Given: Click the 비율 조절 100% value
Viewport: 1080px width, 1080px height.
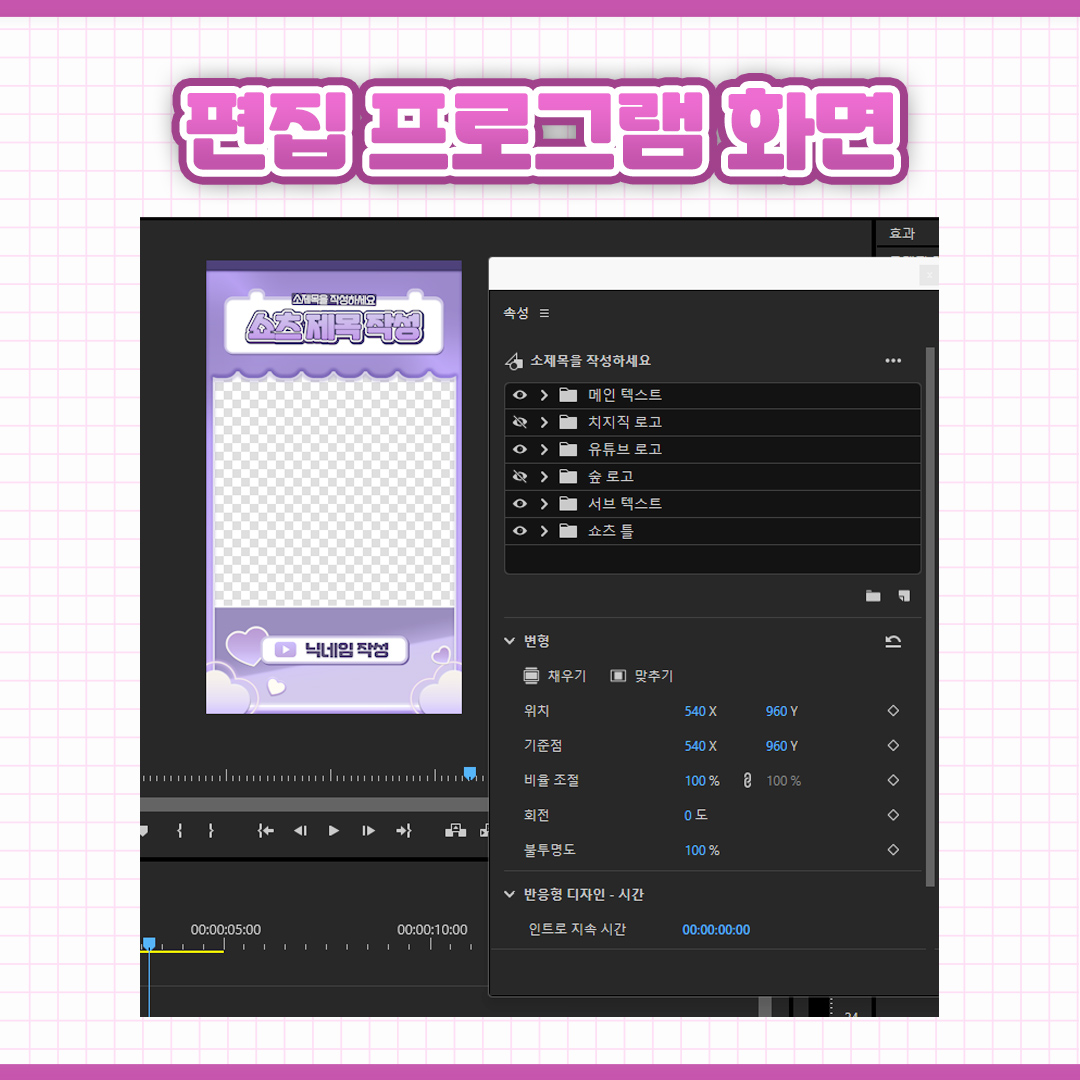Looking at the screenshot, I should [702, 780].
